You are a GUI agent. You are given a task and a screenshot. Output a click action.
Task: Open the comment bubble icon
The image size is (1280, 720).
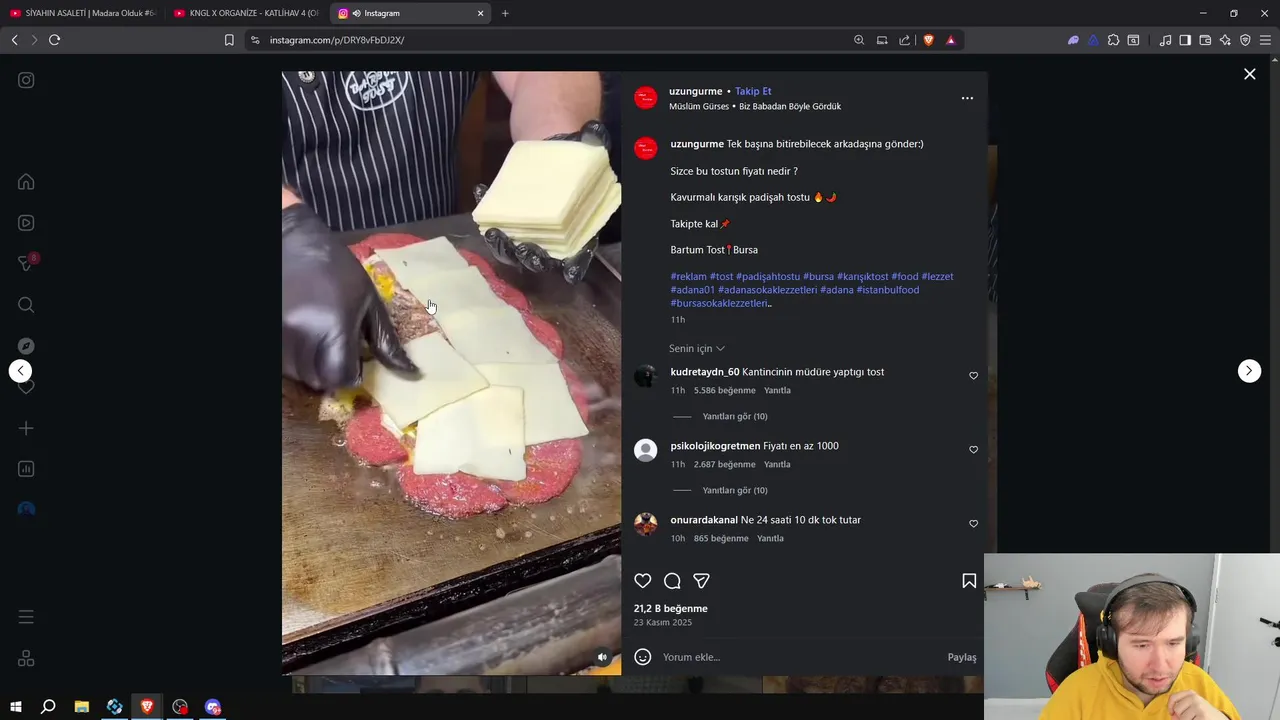672,581
